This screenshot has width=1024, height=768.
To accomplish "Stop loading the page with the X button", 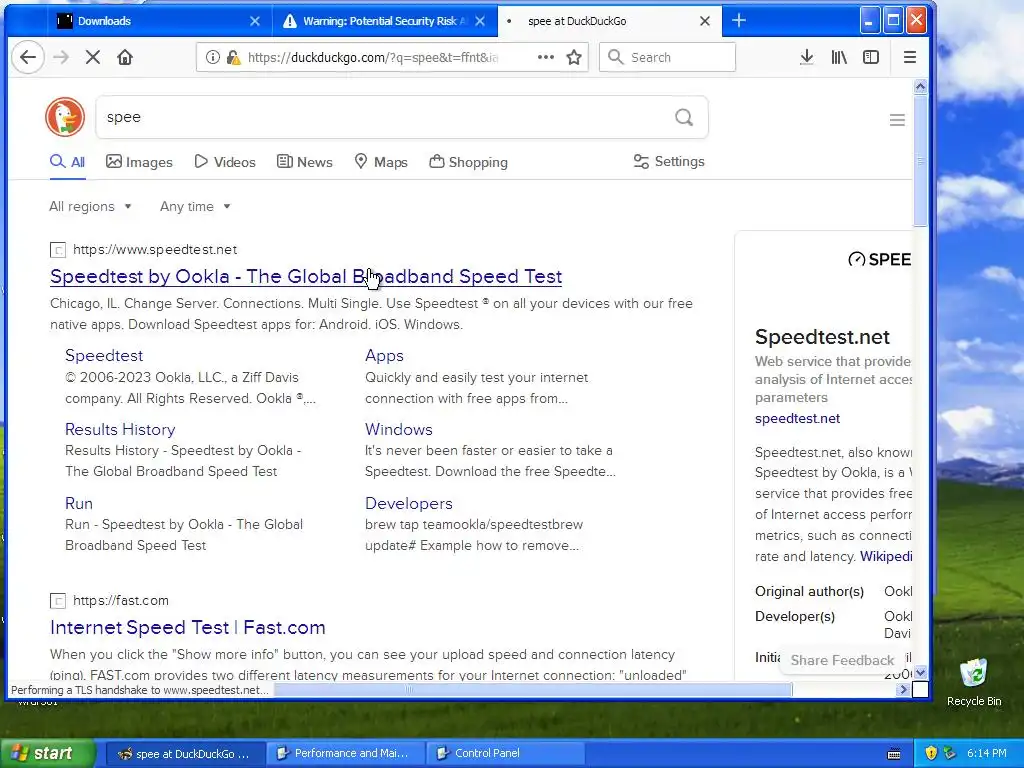I will [x=93, y=57].
